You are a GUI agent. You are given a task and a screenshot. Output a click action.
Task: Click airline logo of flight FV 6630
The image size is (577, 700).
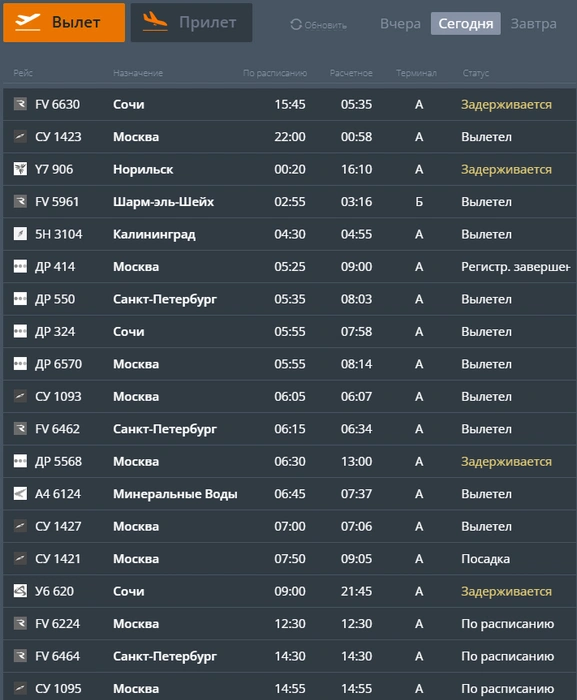[x=20, y=104]
